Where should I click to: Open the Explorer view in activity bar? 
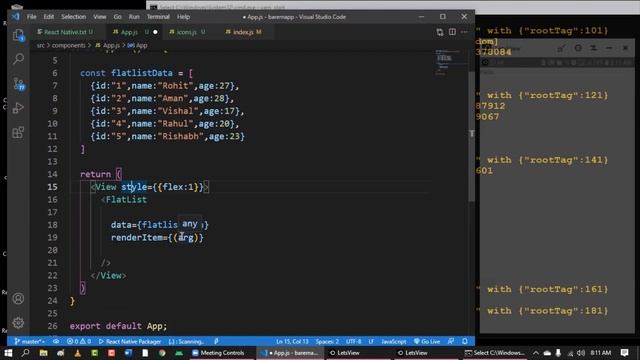(18, 35)
